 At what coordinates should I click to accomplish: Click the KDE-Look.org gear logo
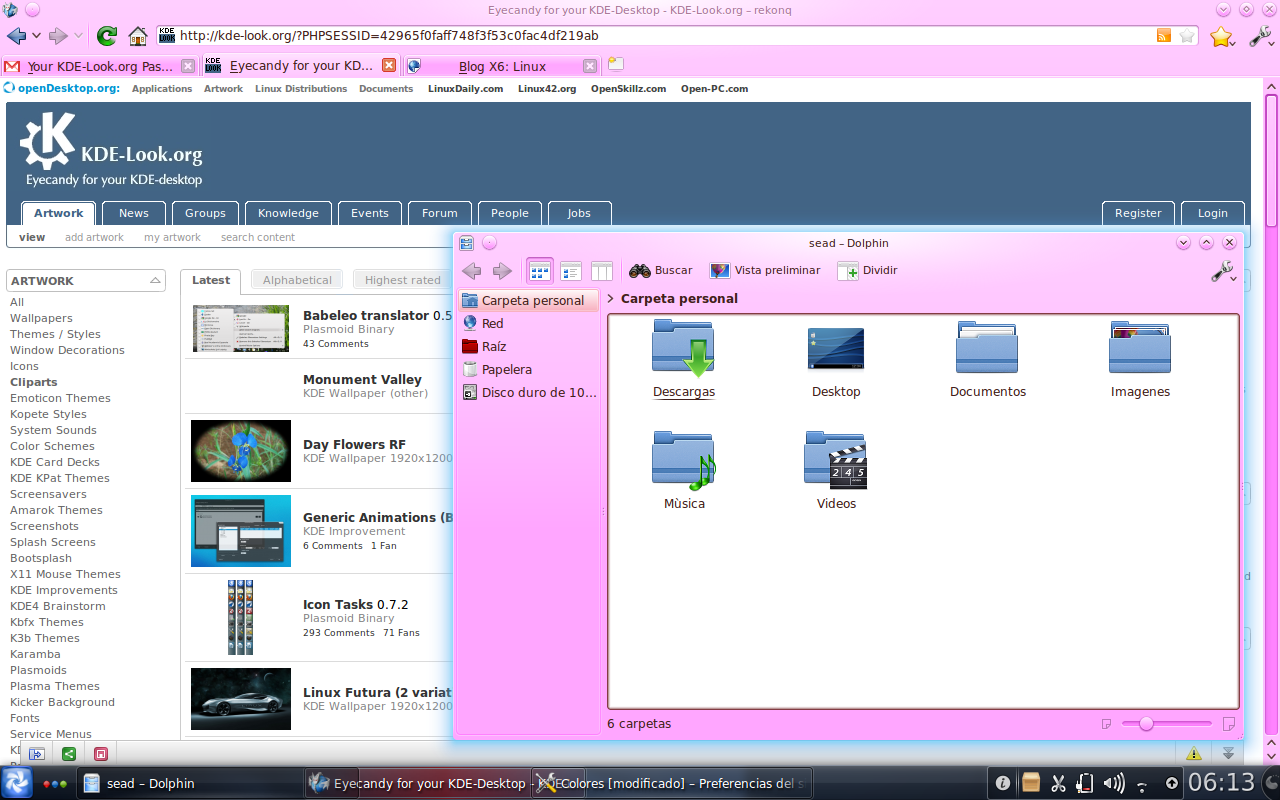point(47,141)
